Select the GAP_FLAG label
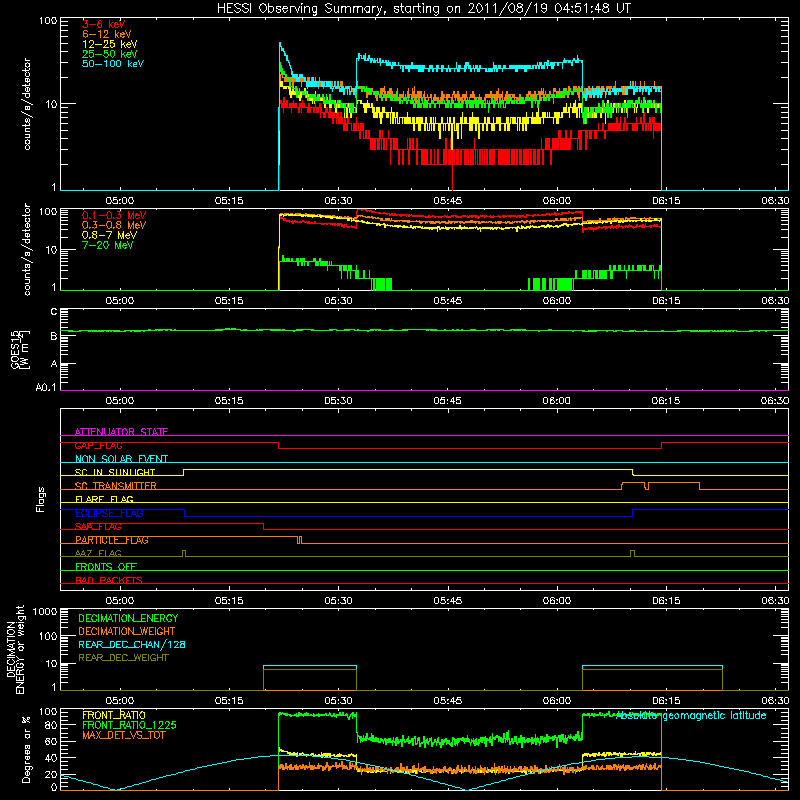The image size is (800, 800). (98, 445)
